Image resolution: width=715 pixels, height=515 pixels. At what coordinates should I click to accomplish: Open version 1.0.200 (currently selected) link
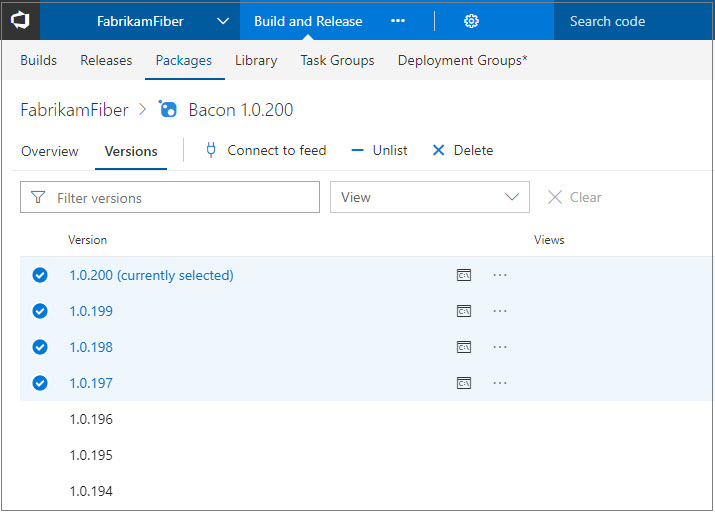151,275
